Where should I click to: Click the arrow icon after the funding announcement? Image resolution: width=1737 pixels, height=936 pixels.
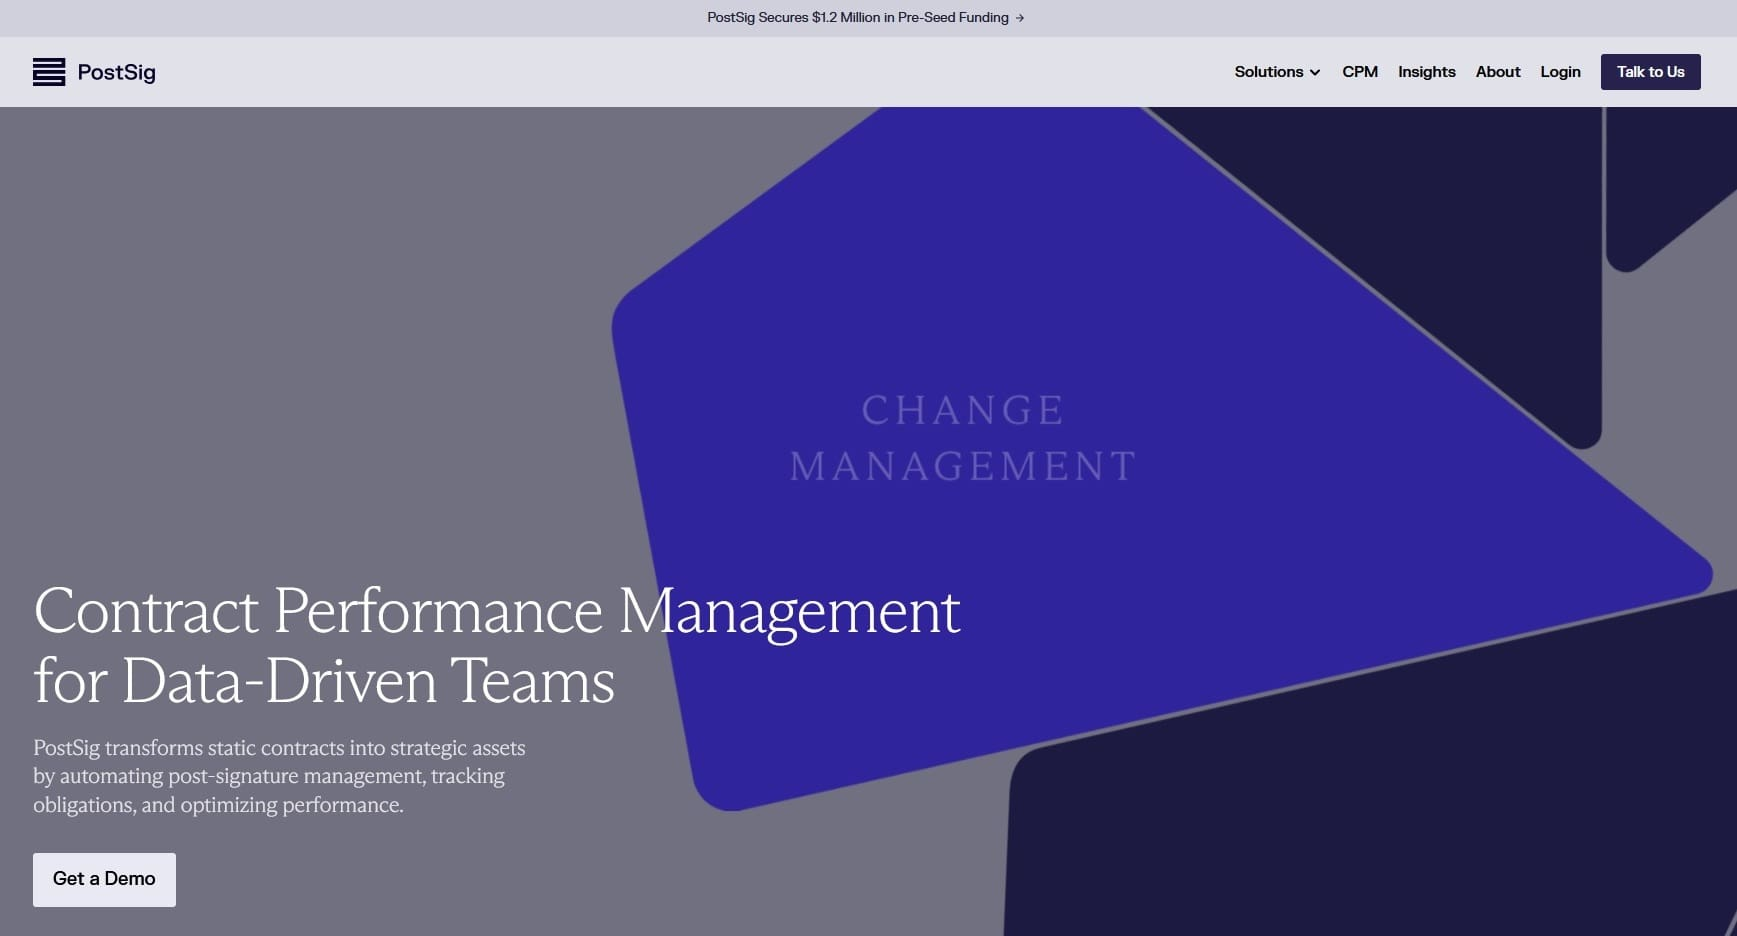coord(1019,18)
